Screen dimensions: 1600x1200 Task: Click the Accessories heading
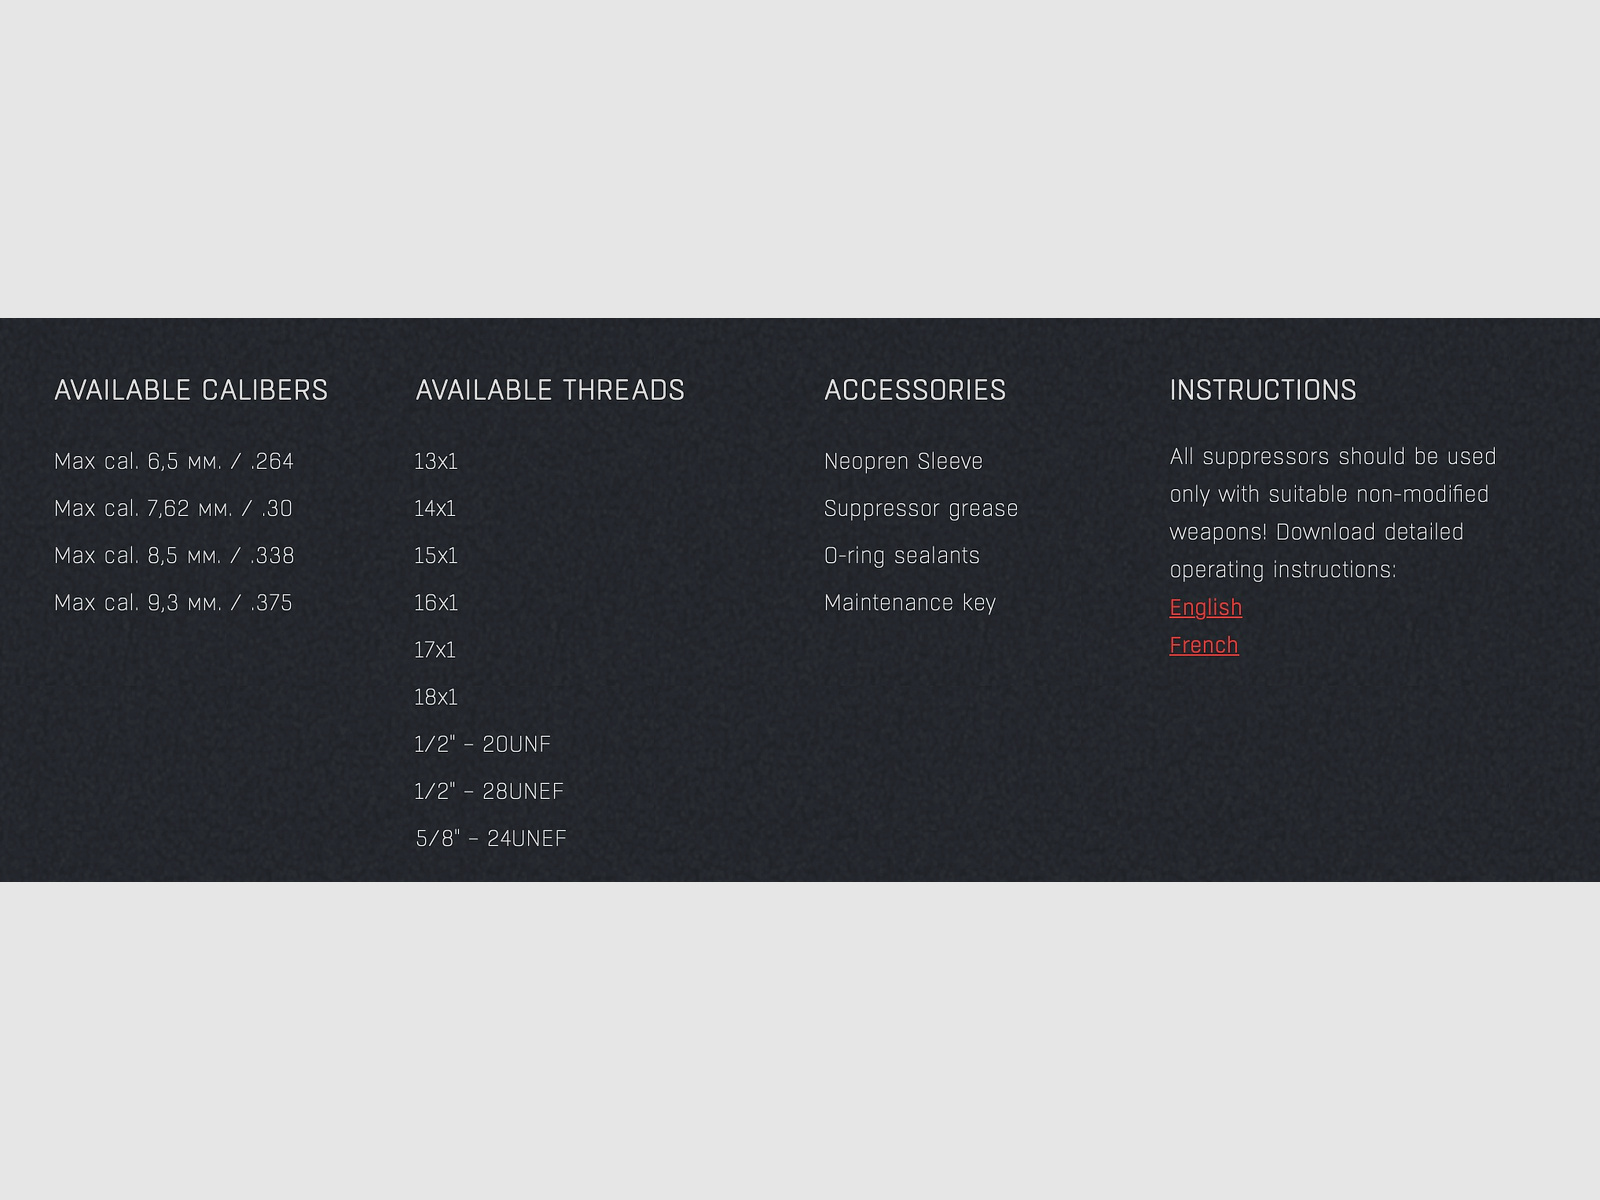point(915,390)
